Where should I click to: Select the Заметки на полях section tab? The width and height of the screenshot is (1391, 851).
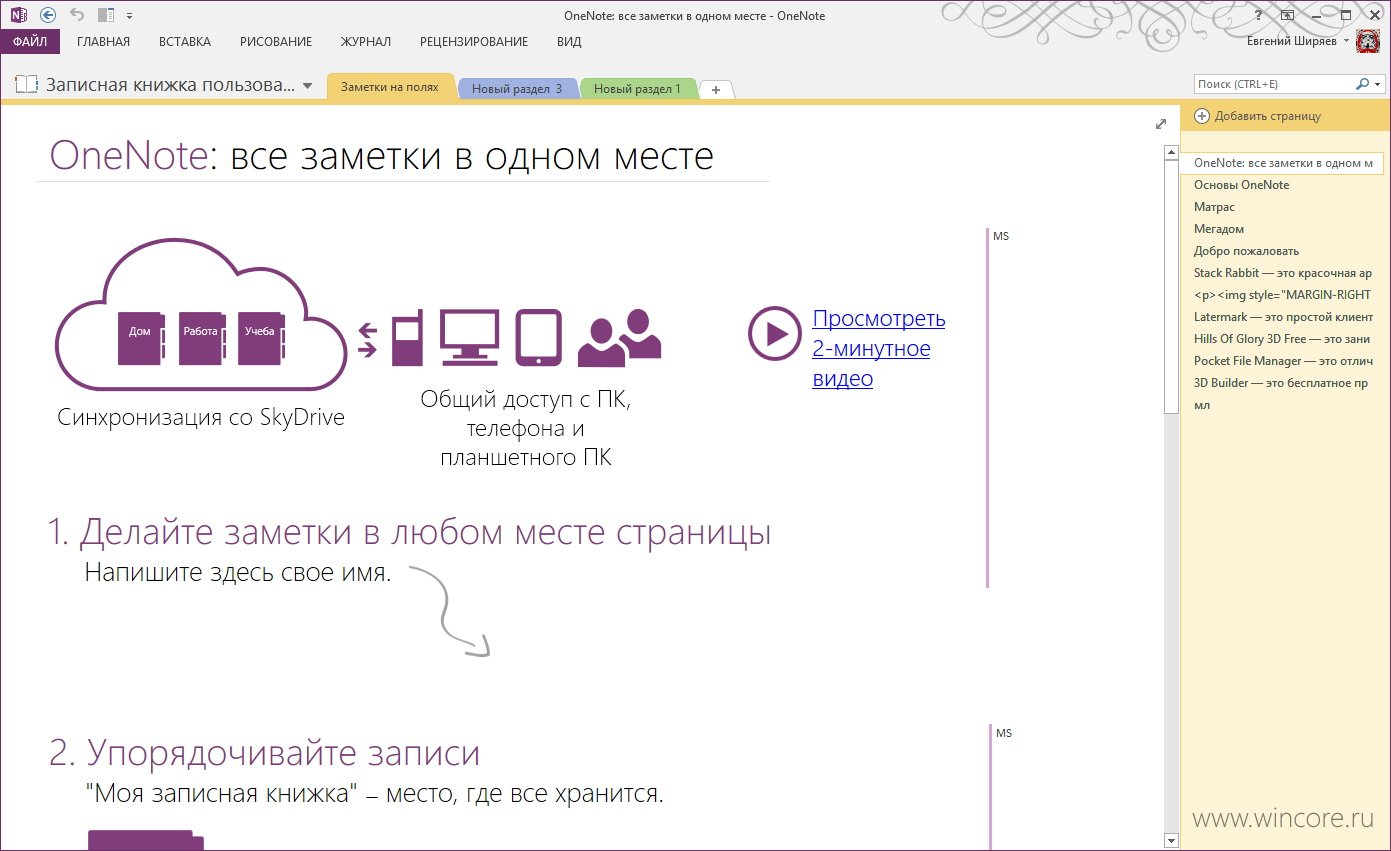(x=390, y=87)
